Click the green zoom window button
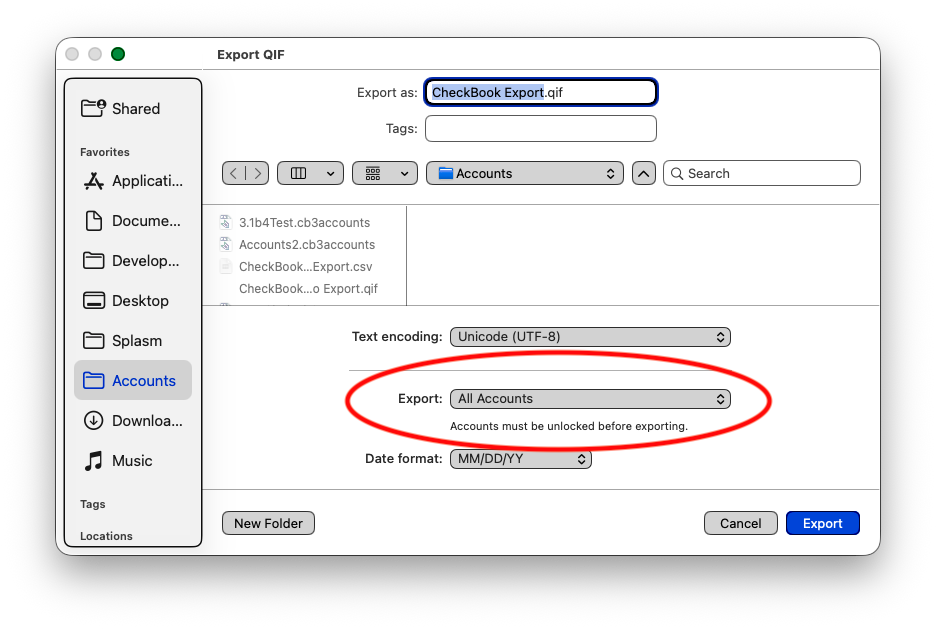Image resolution: width=936 pixels, height=629 pixels. click(x=118, y=54)
